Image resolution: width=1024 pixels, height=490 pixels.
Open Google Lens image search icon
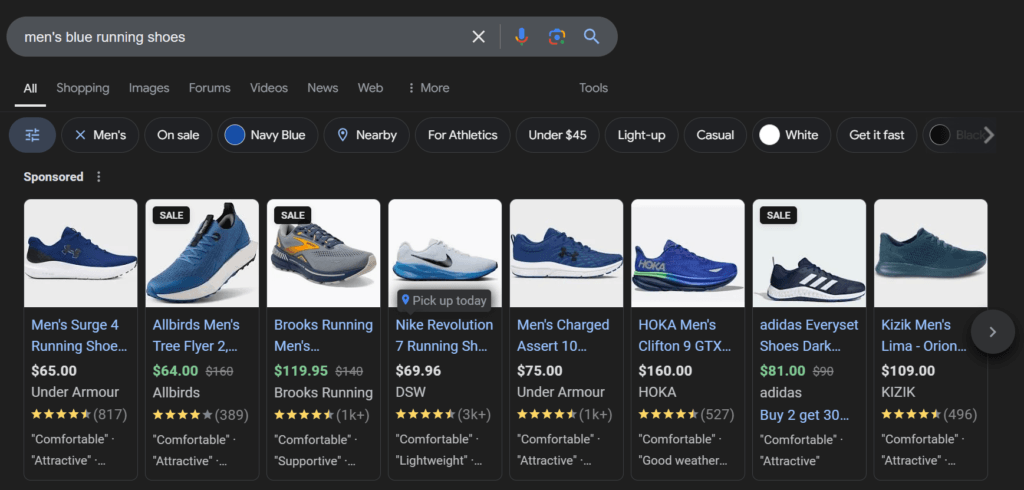556,37
